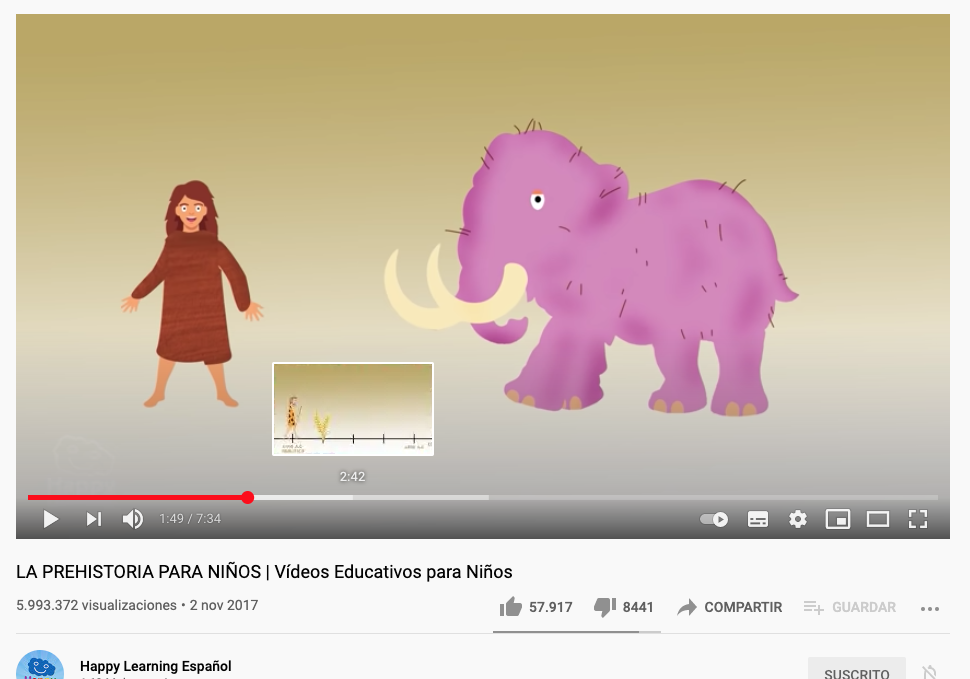This screenshot has height=679, width=970.
Task: Switch to theater mode view
Action: [878, 519]
